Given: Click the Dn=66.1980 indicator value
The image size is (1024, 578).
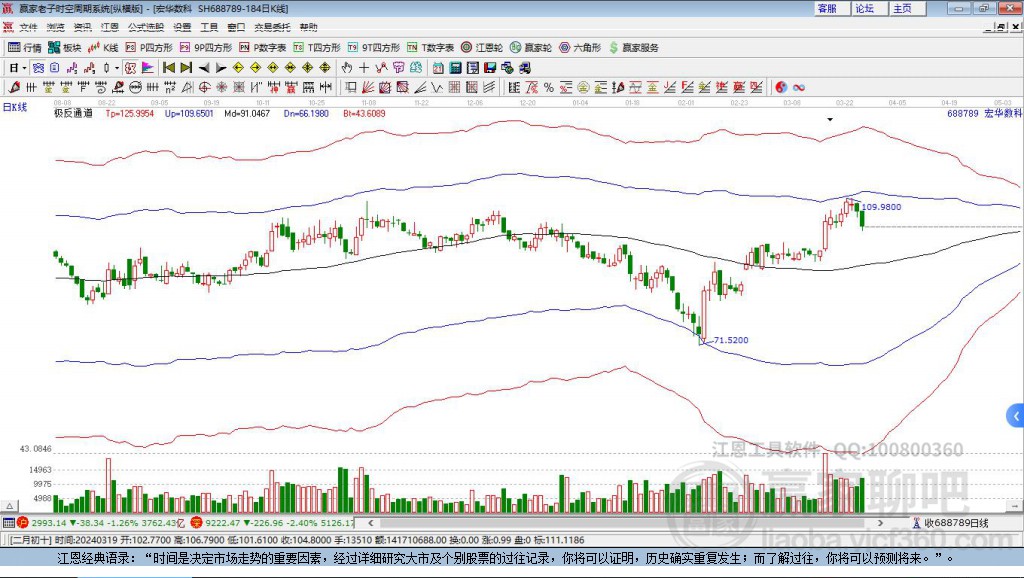Looking at the screenshot, I should coord(306,114).
